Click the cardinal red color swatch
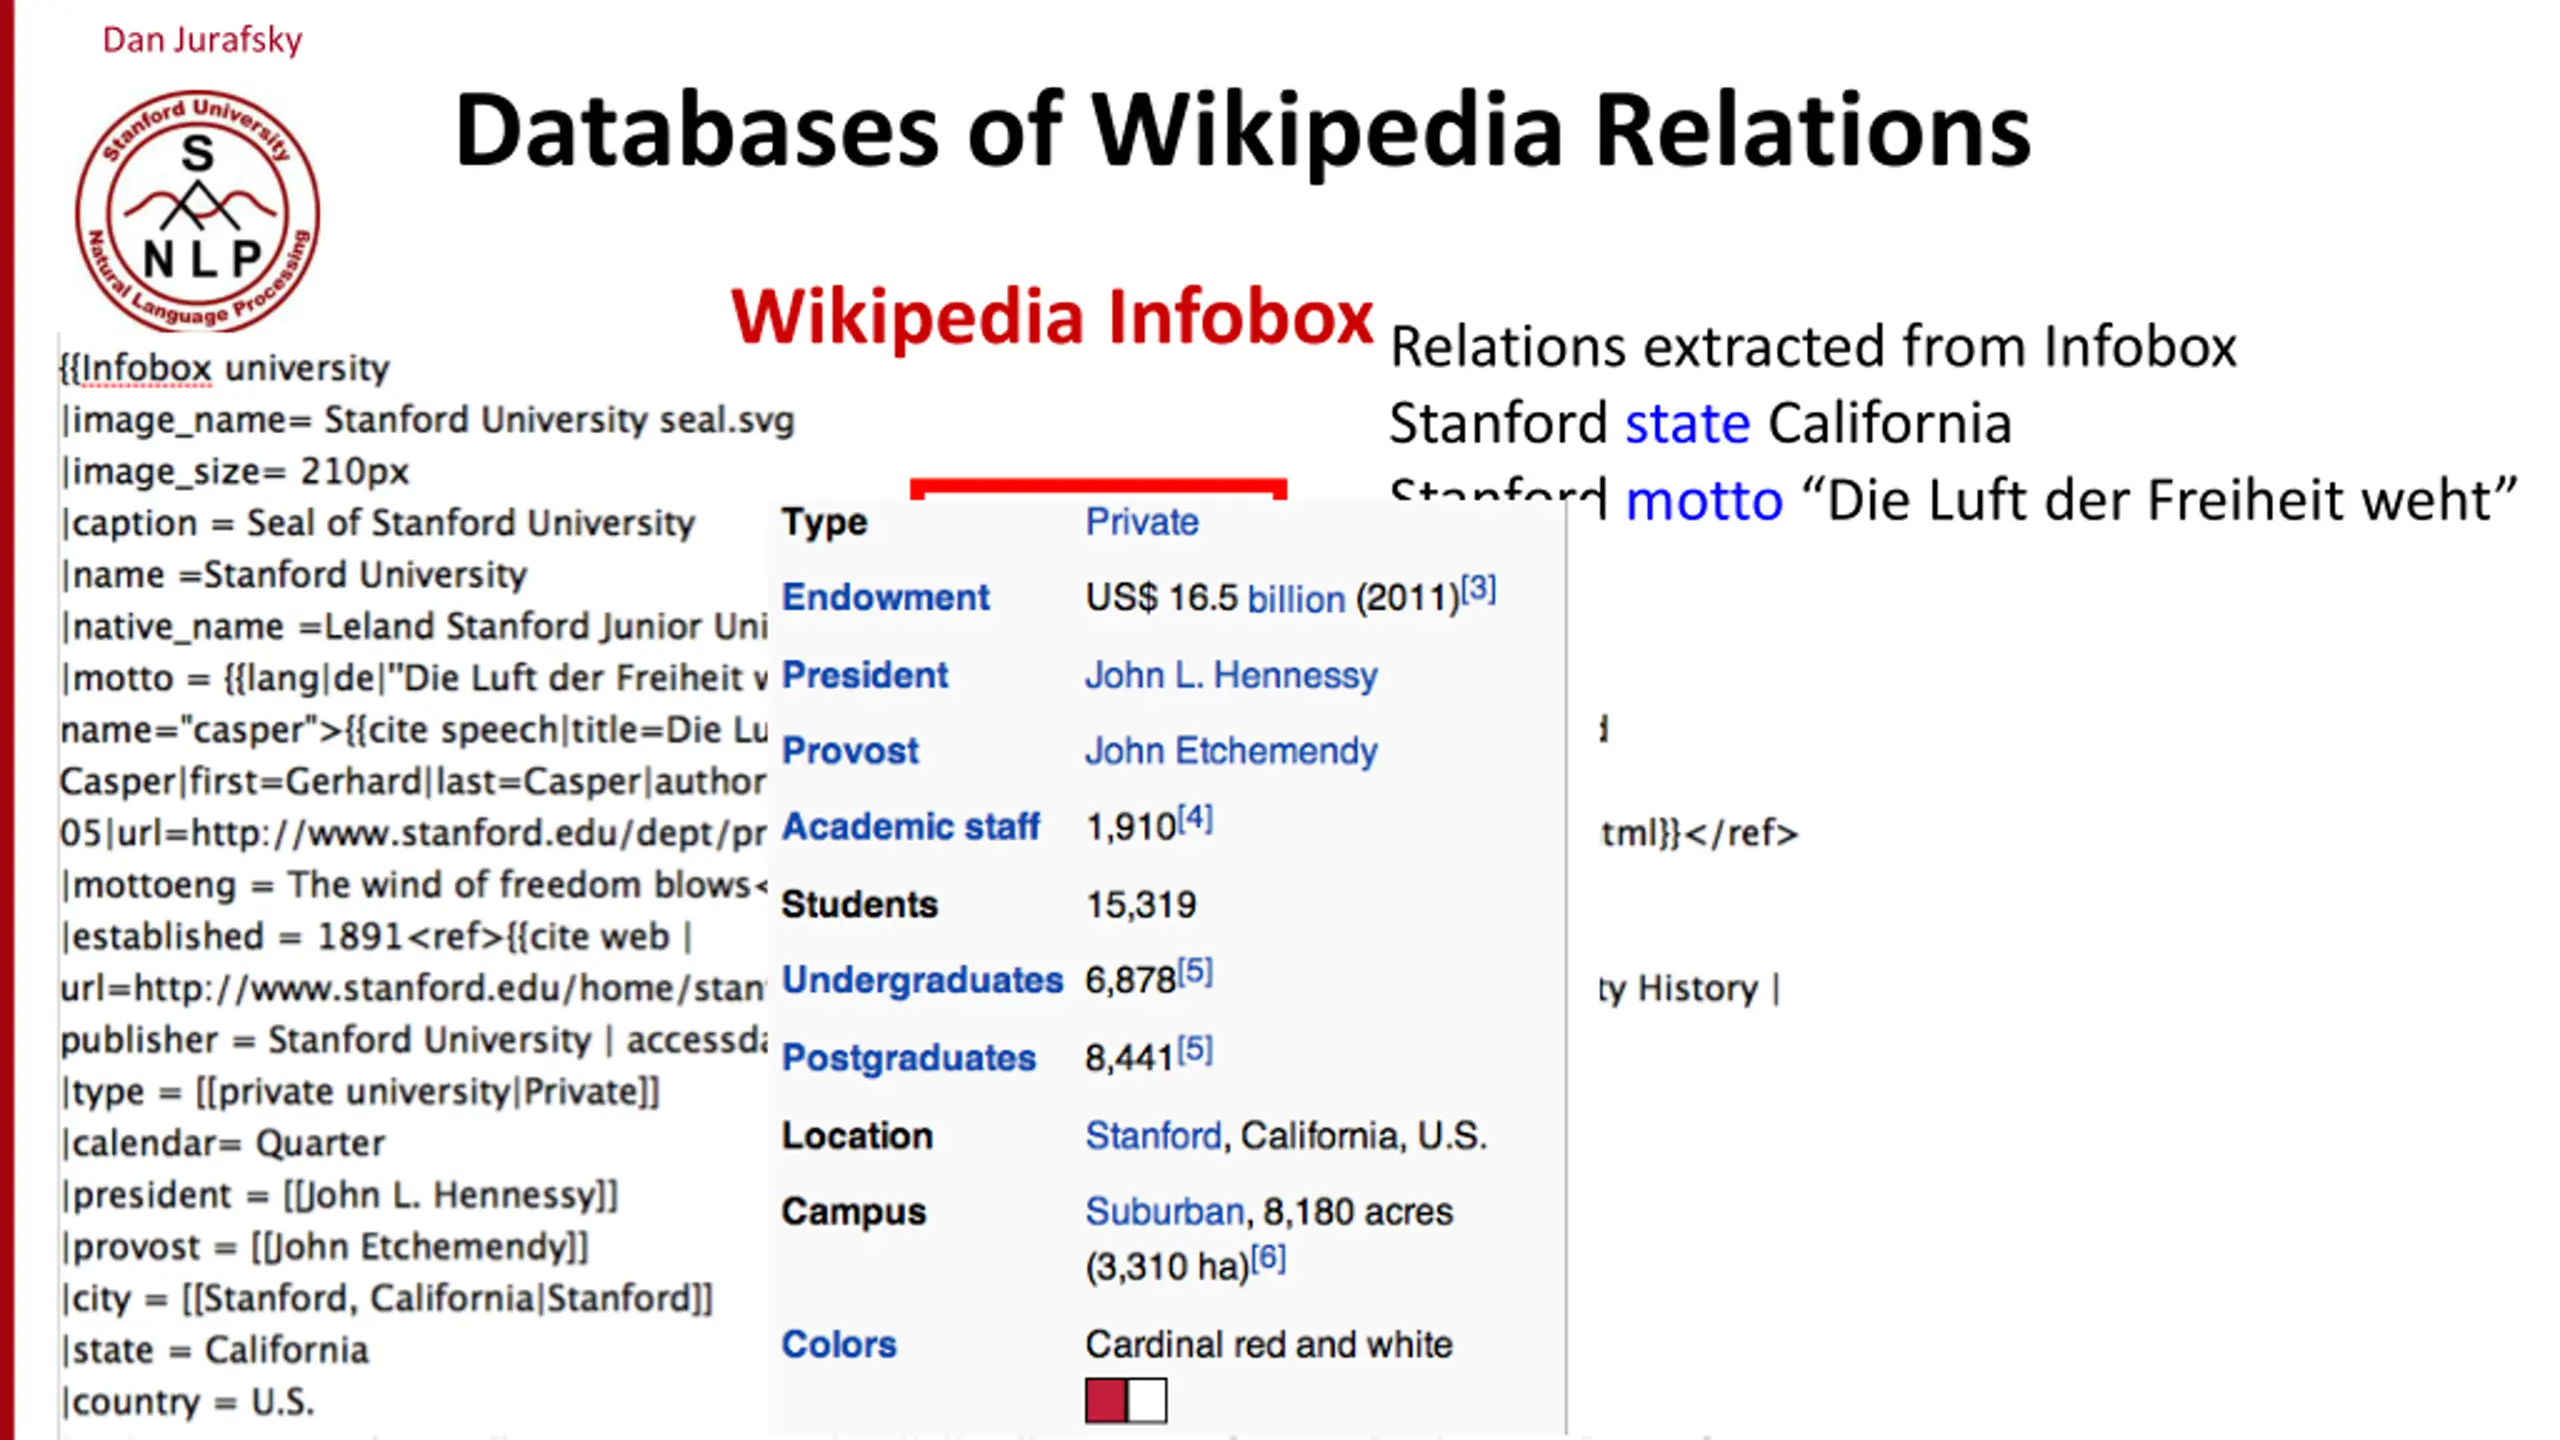 click(1106, 1401)
